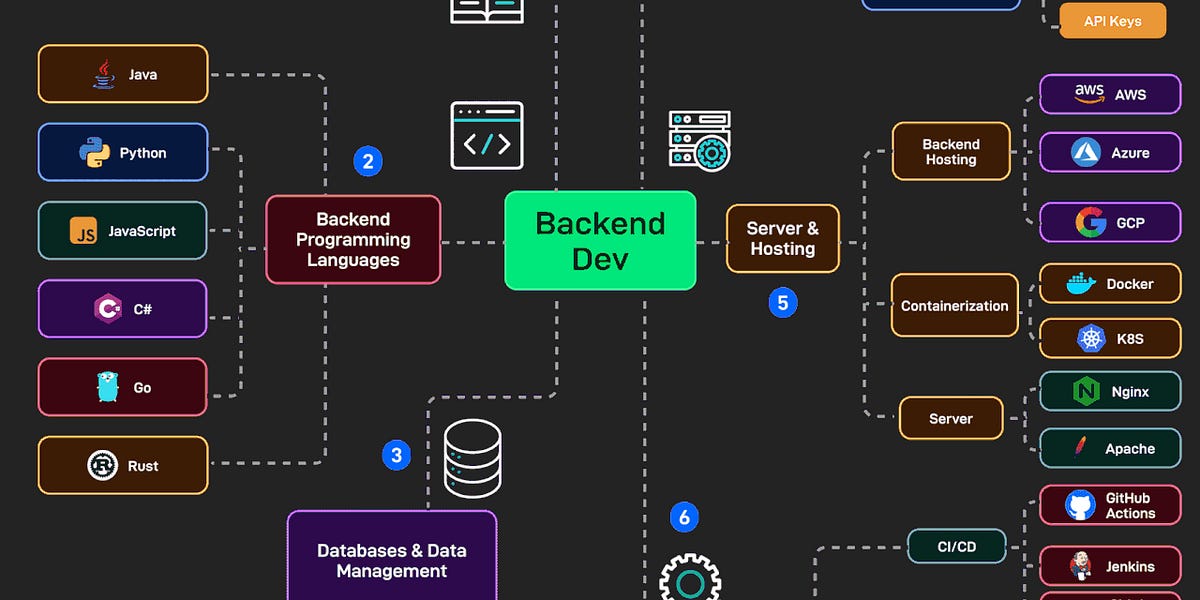Viewport: 1200px width, 600px height.
Task: Click the Java coffee cup logo
Action: point(103,74)
